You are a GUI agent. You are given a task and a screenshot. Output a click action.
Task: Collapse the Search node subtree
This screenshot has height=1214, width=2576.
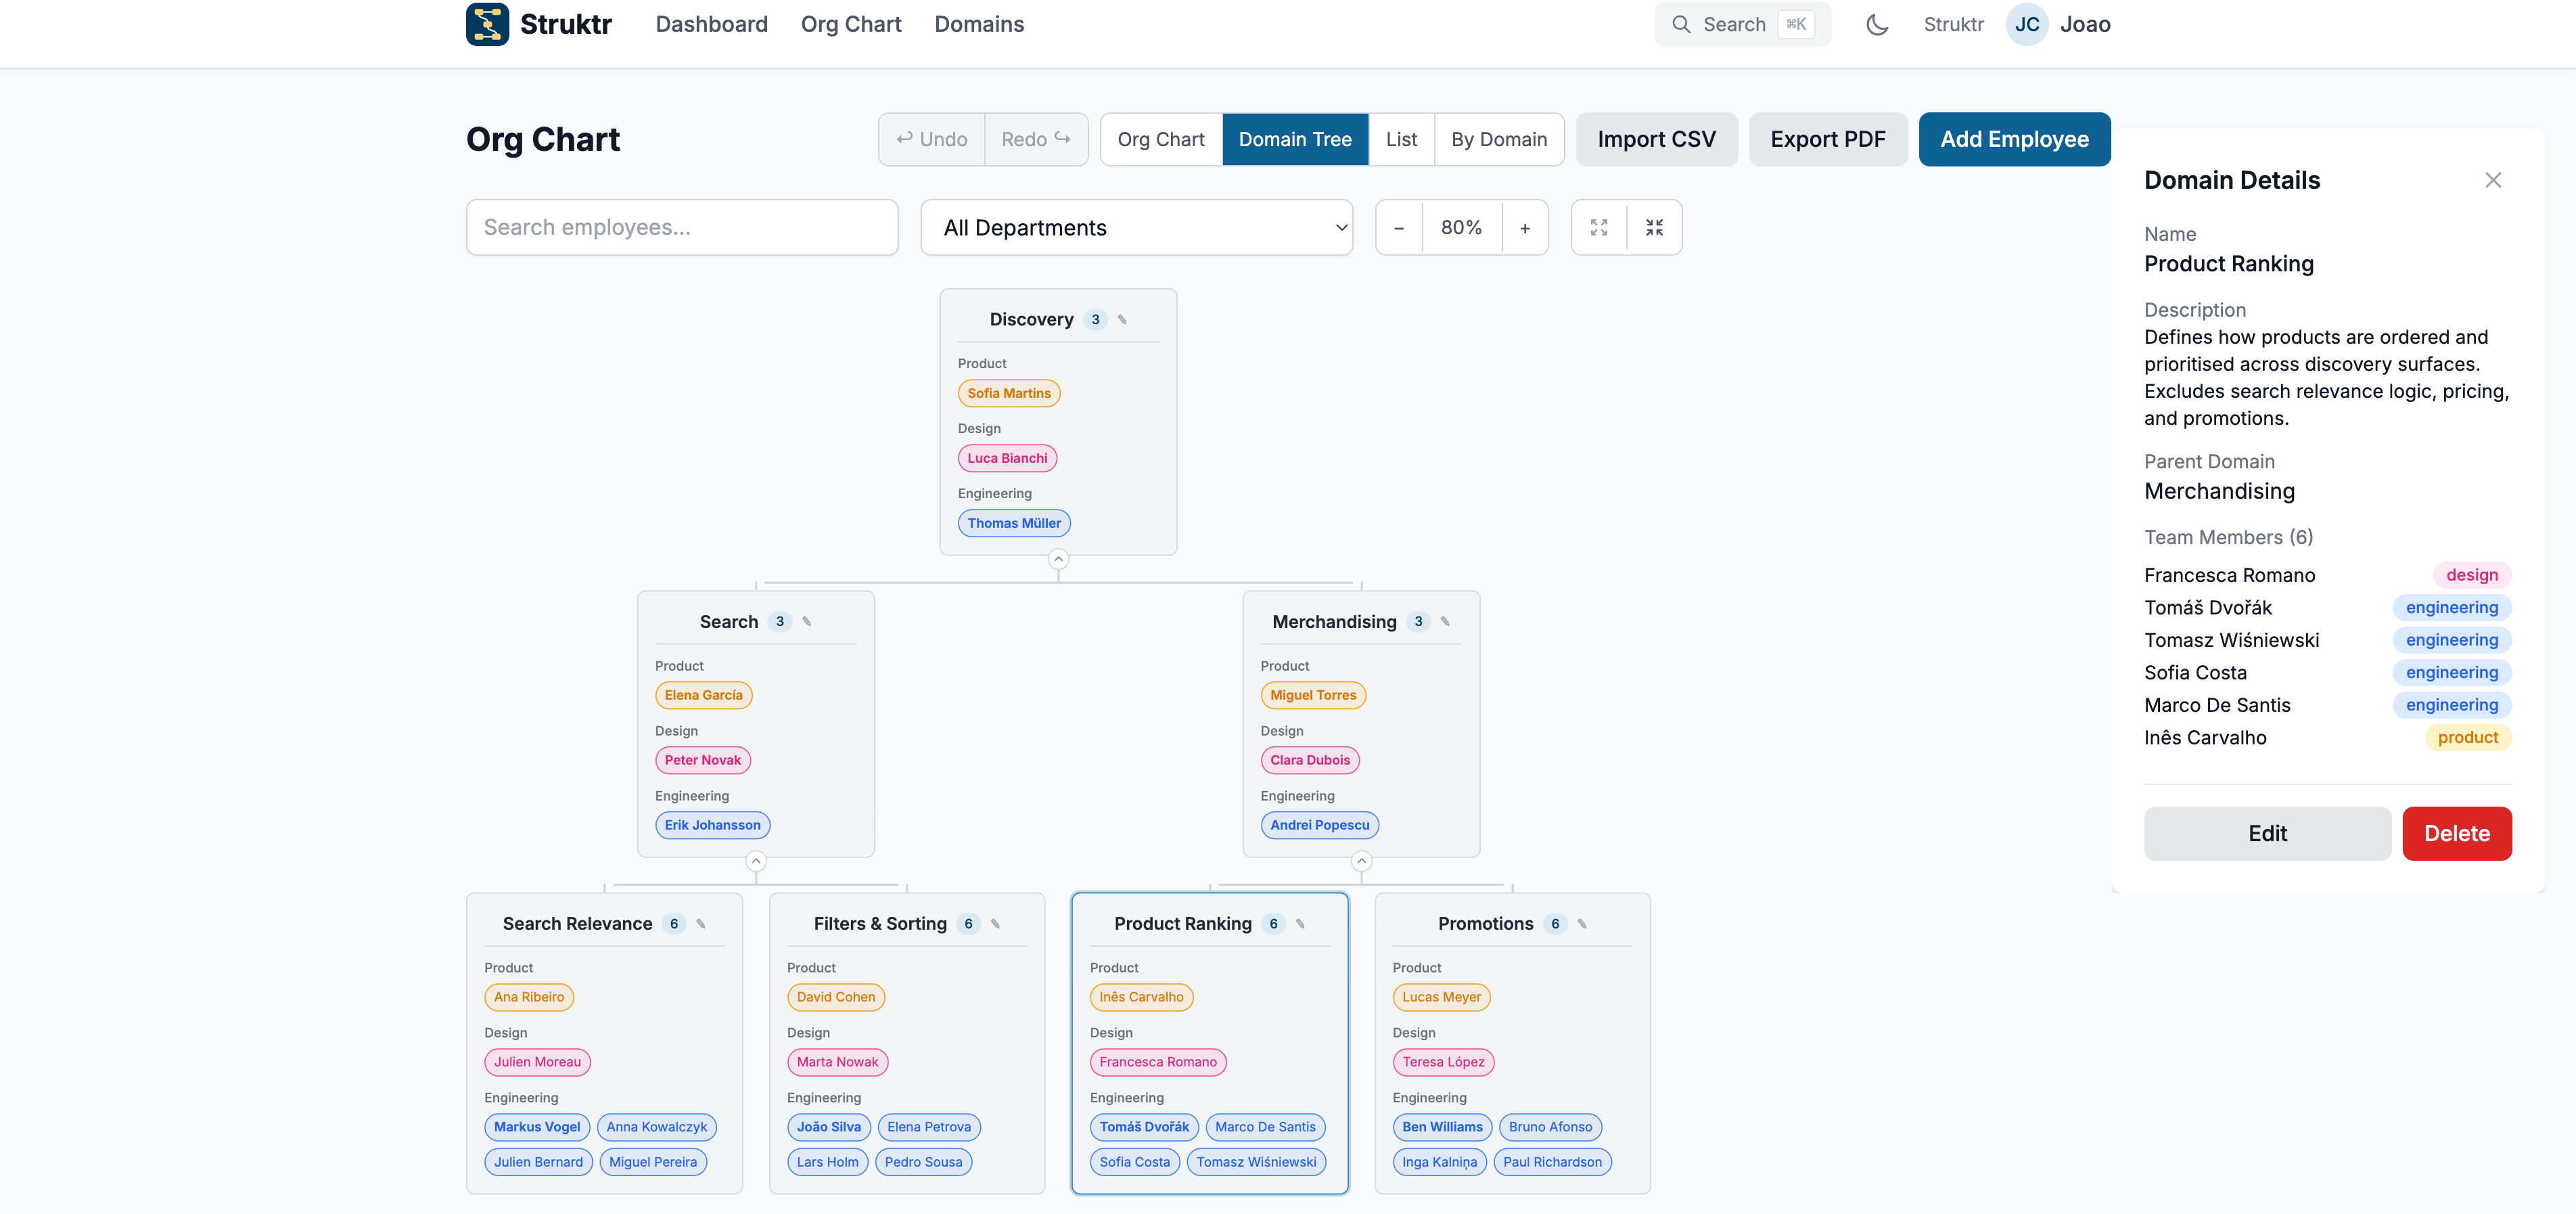pyautogui.click(x=756, y=861)
